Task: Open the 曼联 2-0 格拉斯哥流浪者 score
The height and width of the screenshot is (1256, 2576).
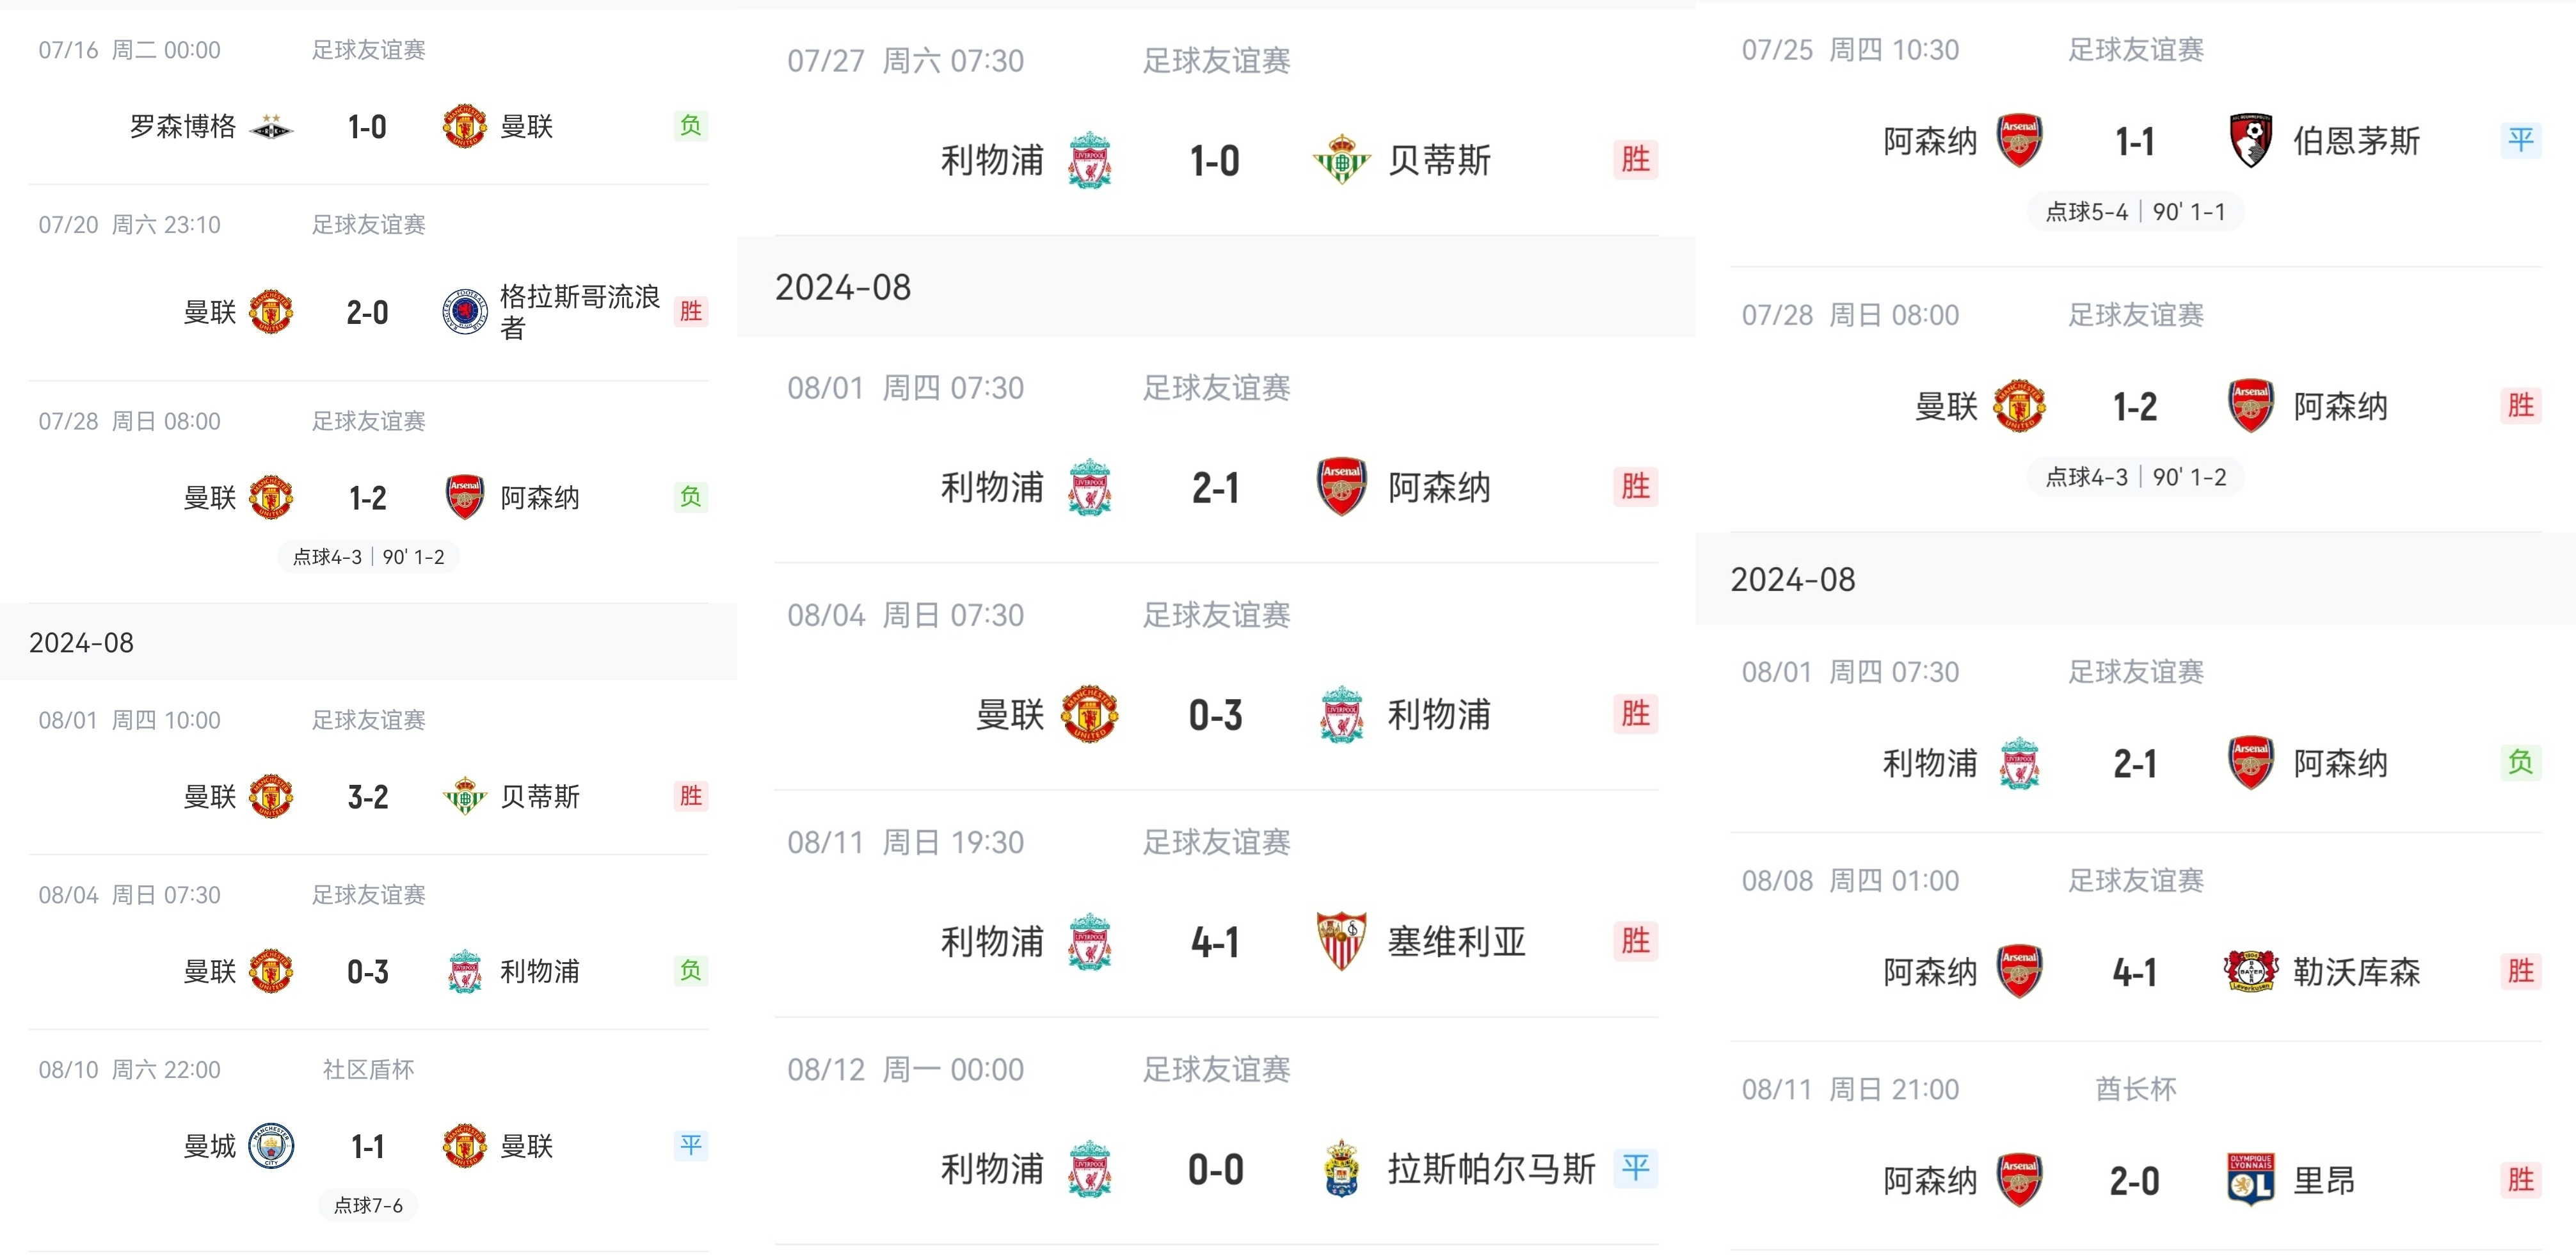Action: click(x=368, y=313)
